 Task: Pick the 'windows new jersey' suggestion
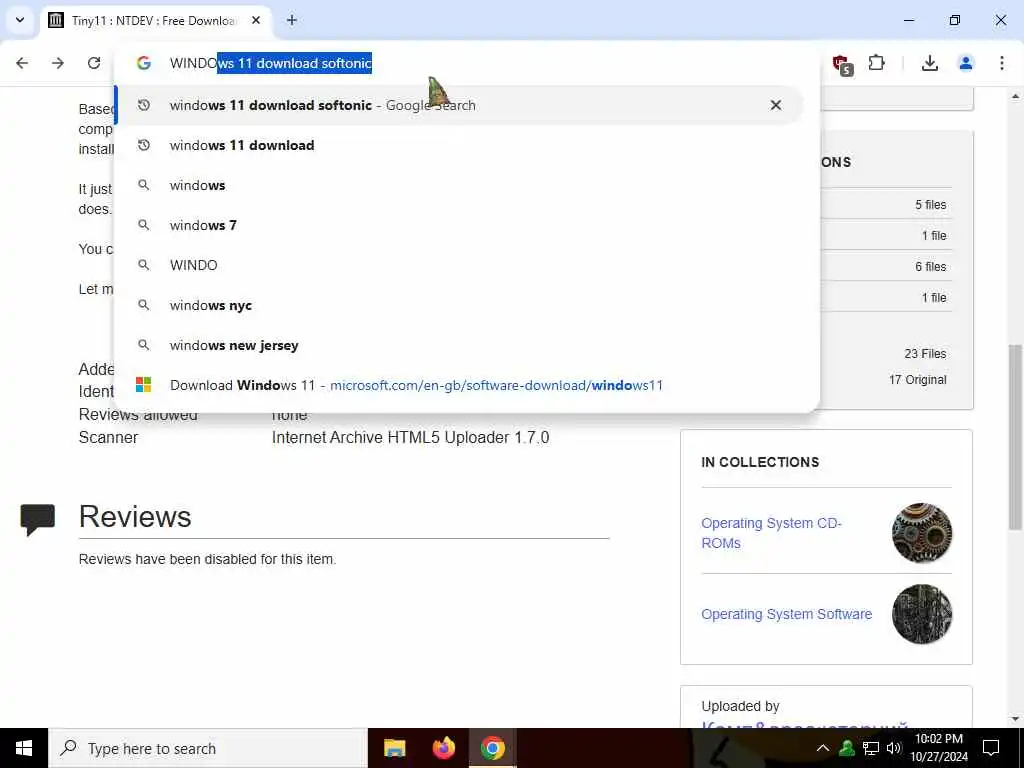(x=459, y=345)
